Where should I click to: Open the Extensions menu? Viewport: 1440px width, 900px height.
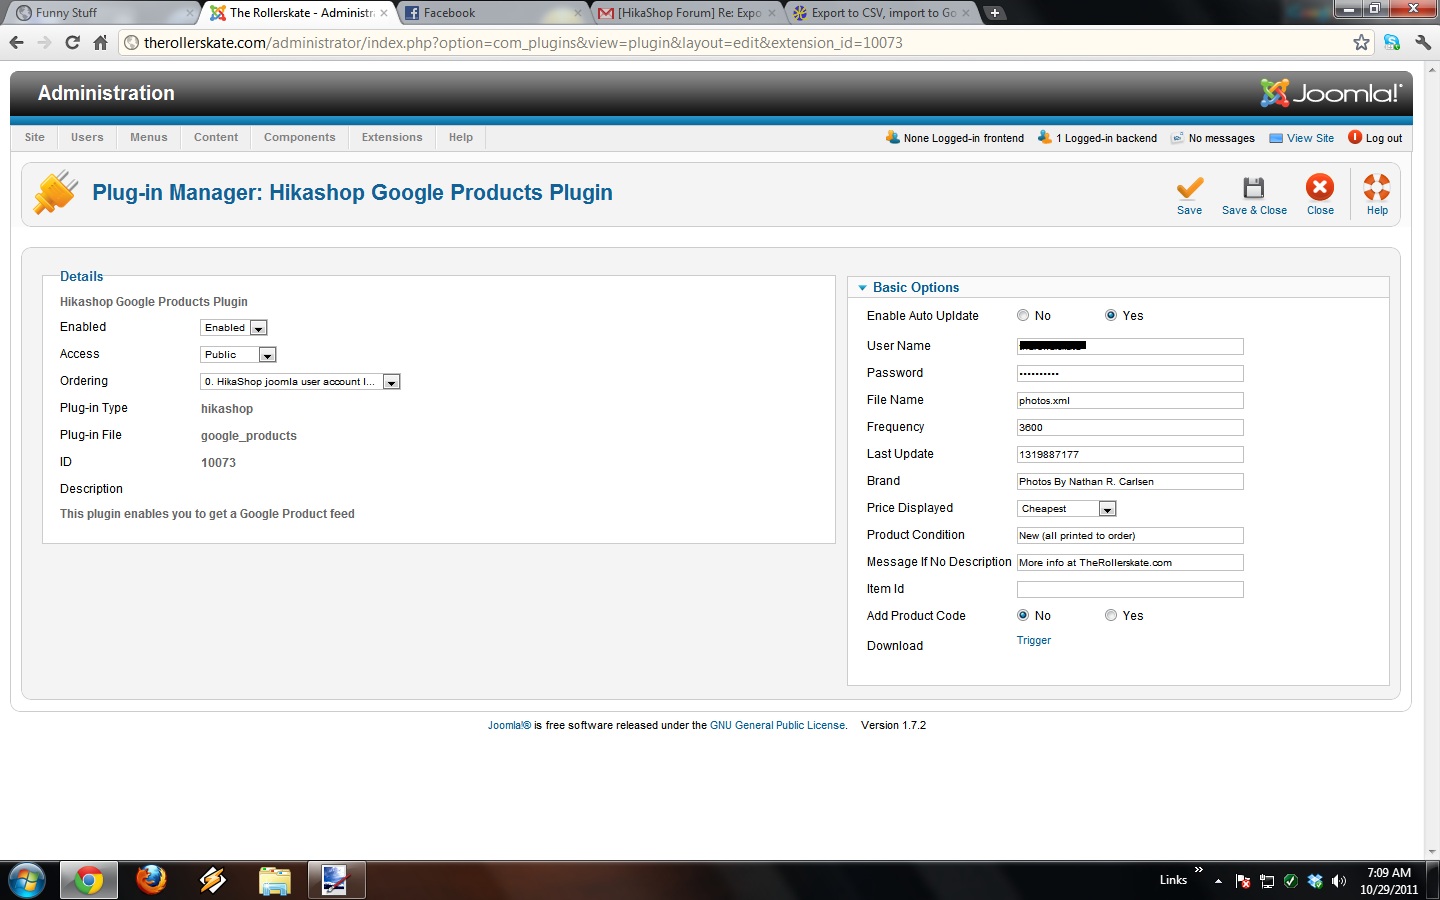392,138
